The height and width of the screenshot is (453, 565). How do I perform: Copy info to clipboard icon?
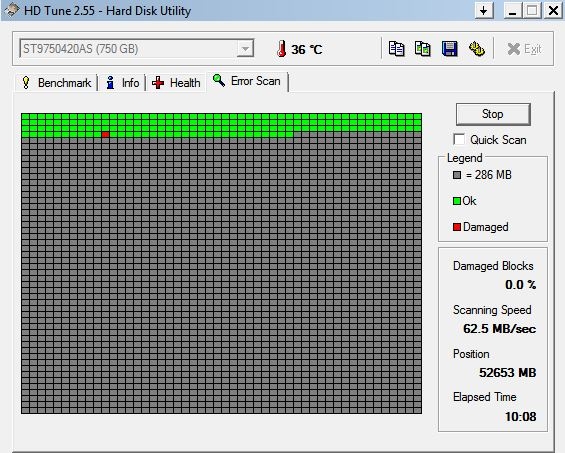pyautogui.click(x=396, y=49)
